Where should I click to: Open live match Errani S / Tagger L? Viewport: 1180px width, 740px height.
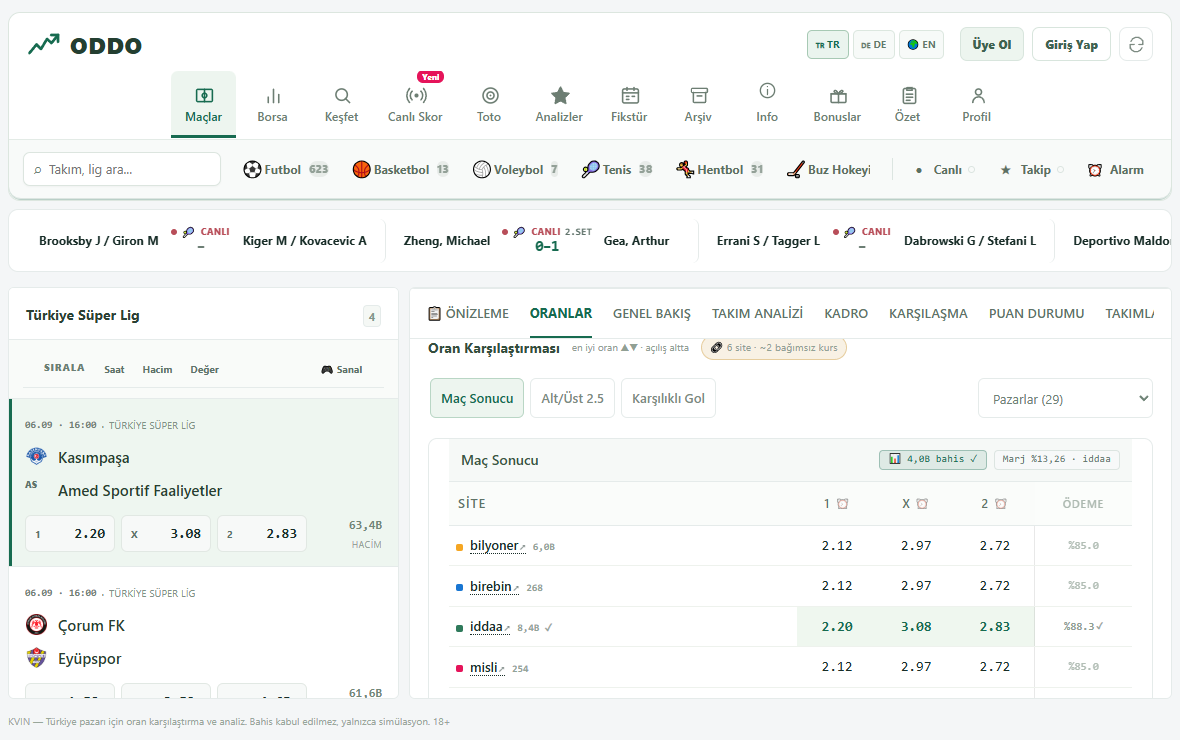(x=876, y=241)
